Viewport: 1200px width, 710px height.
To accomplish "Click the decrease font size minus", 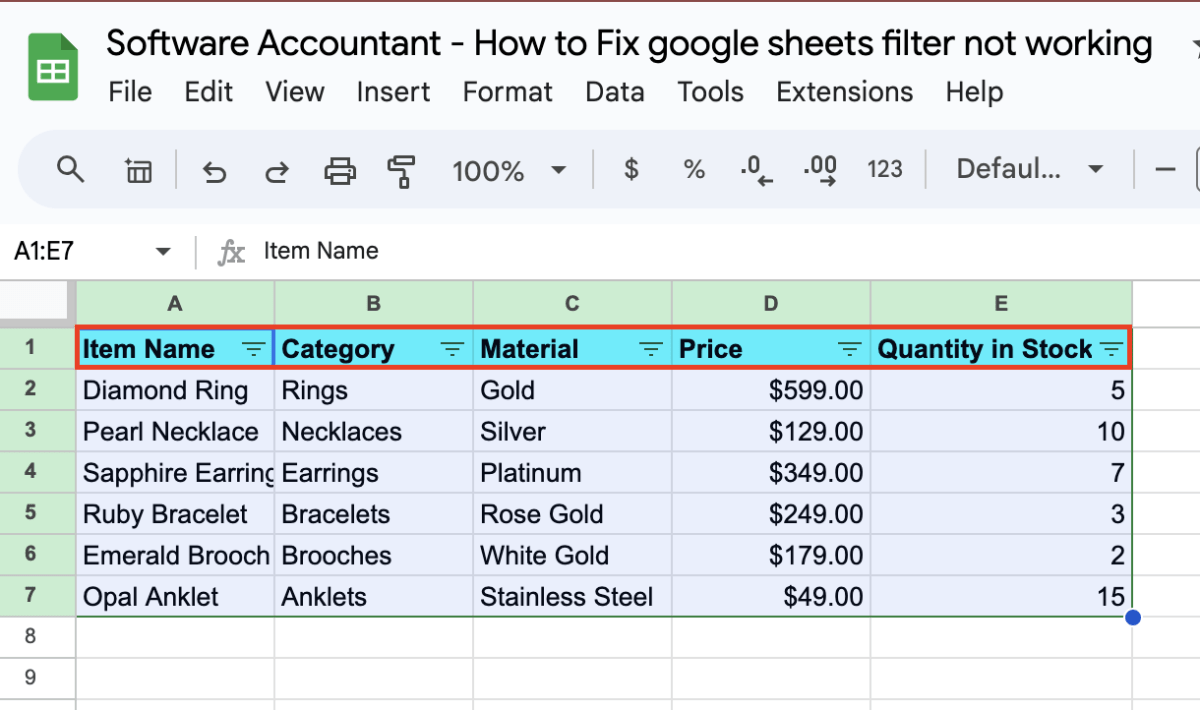I will 1165,170.
